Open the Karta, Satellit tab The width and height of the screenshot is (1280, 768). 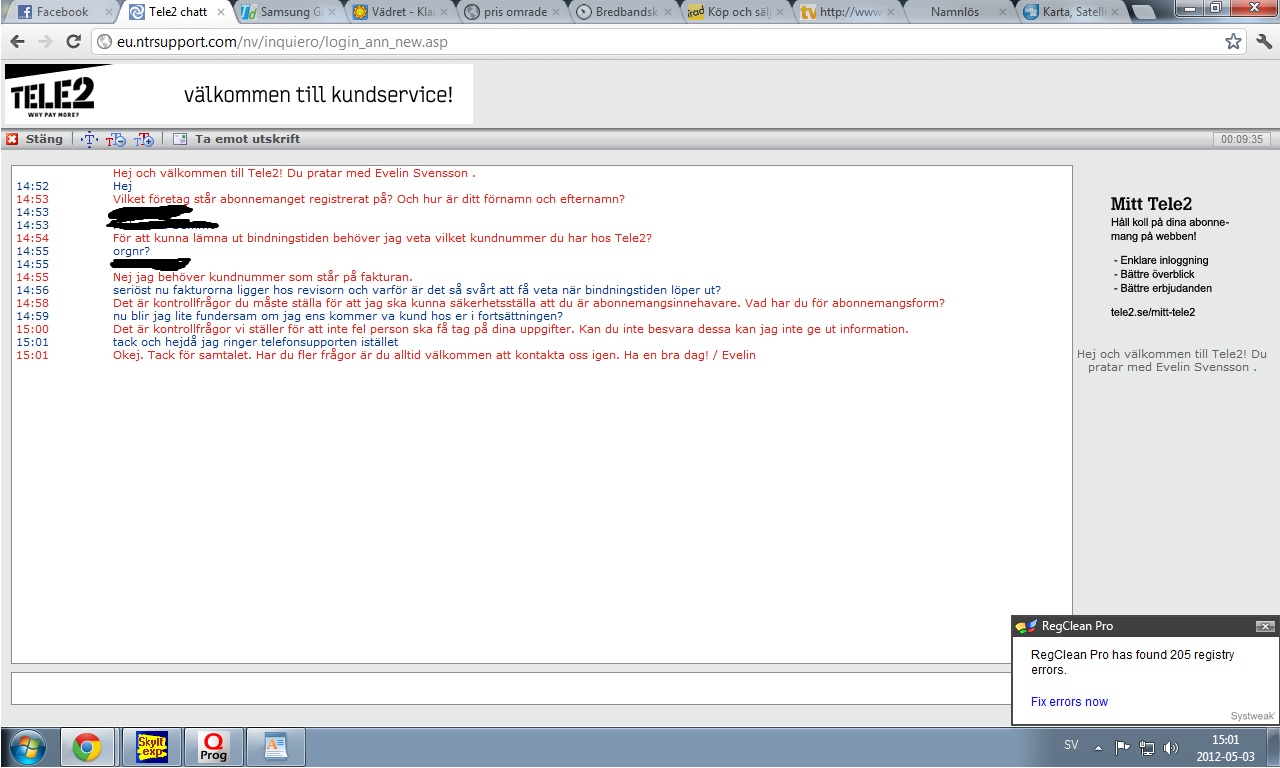tap(1068, 13)
